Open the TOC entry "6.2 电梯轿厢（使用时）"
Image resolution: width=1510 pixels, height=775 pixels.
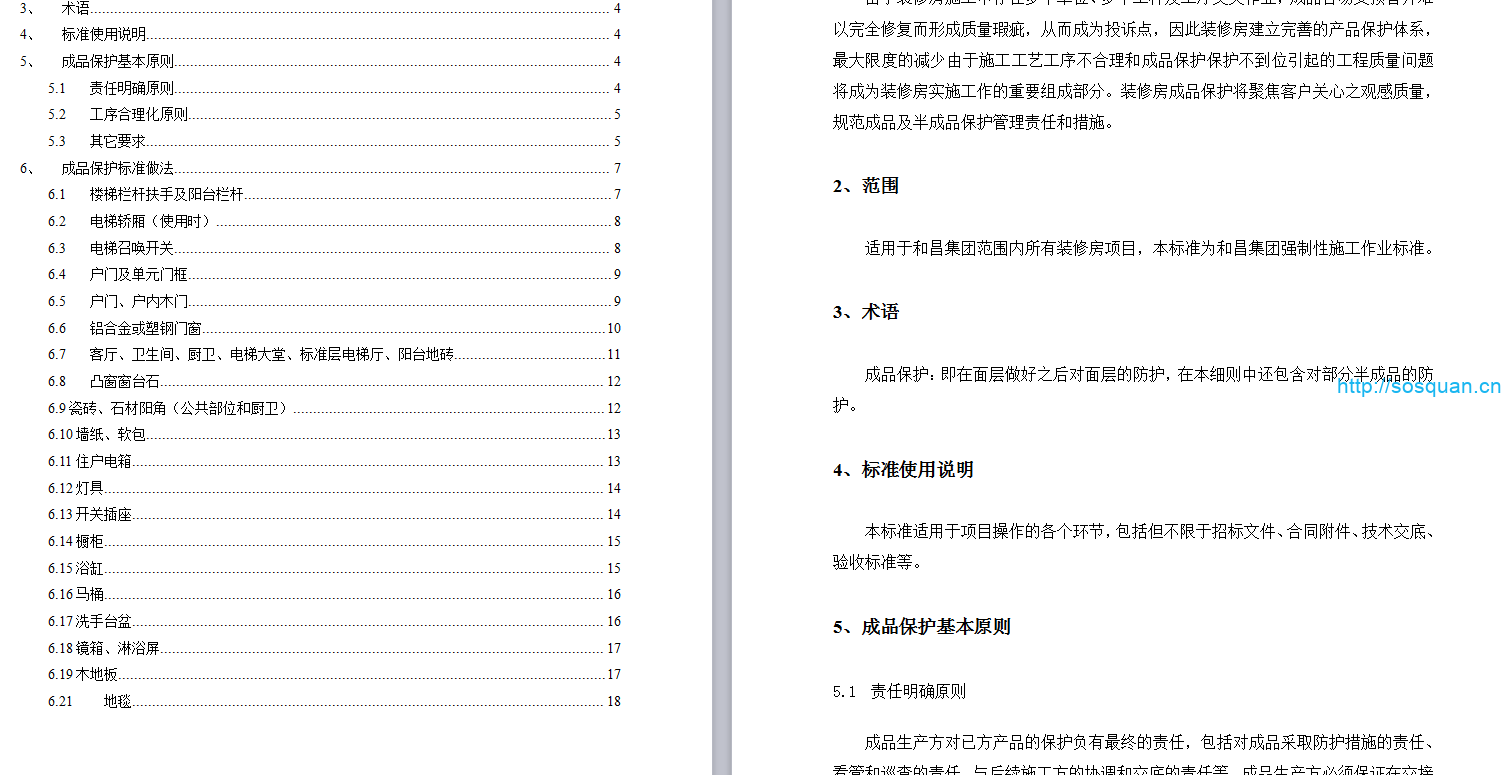coord(150,221)
